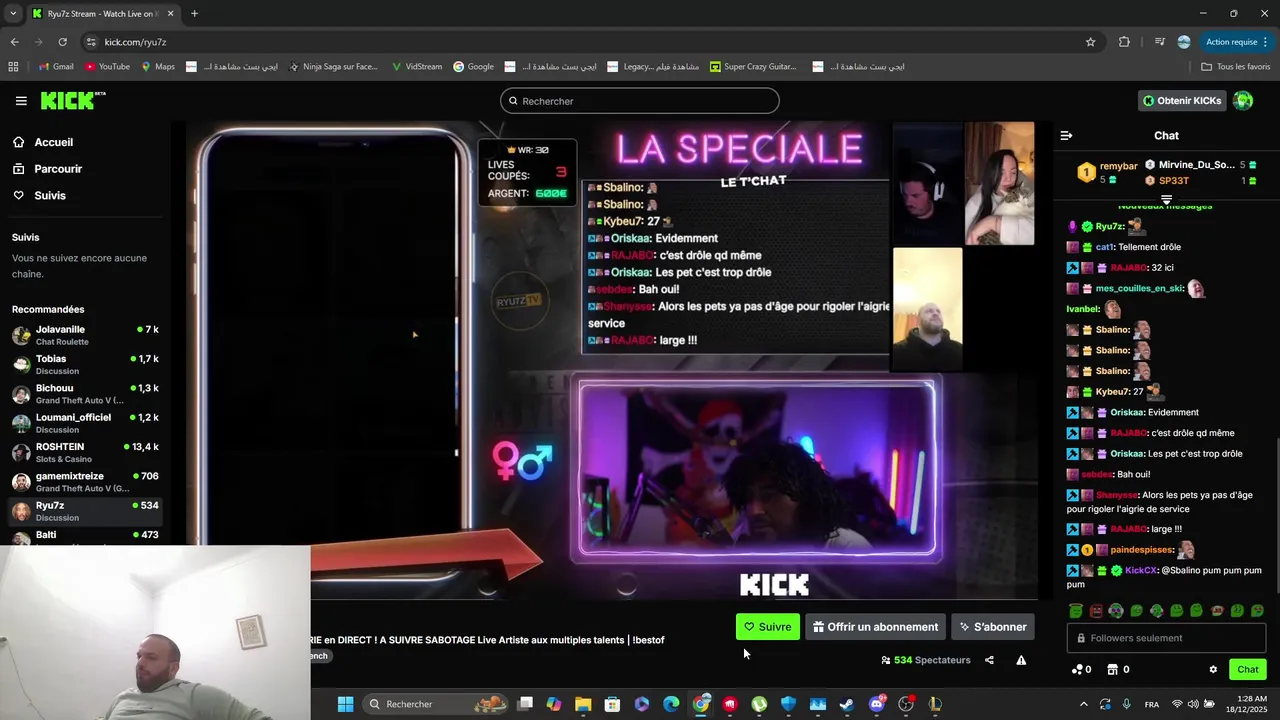Share the stream via share icon
Viewport: 1280px width, 720px height.
click(989, 660)
